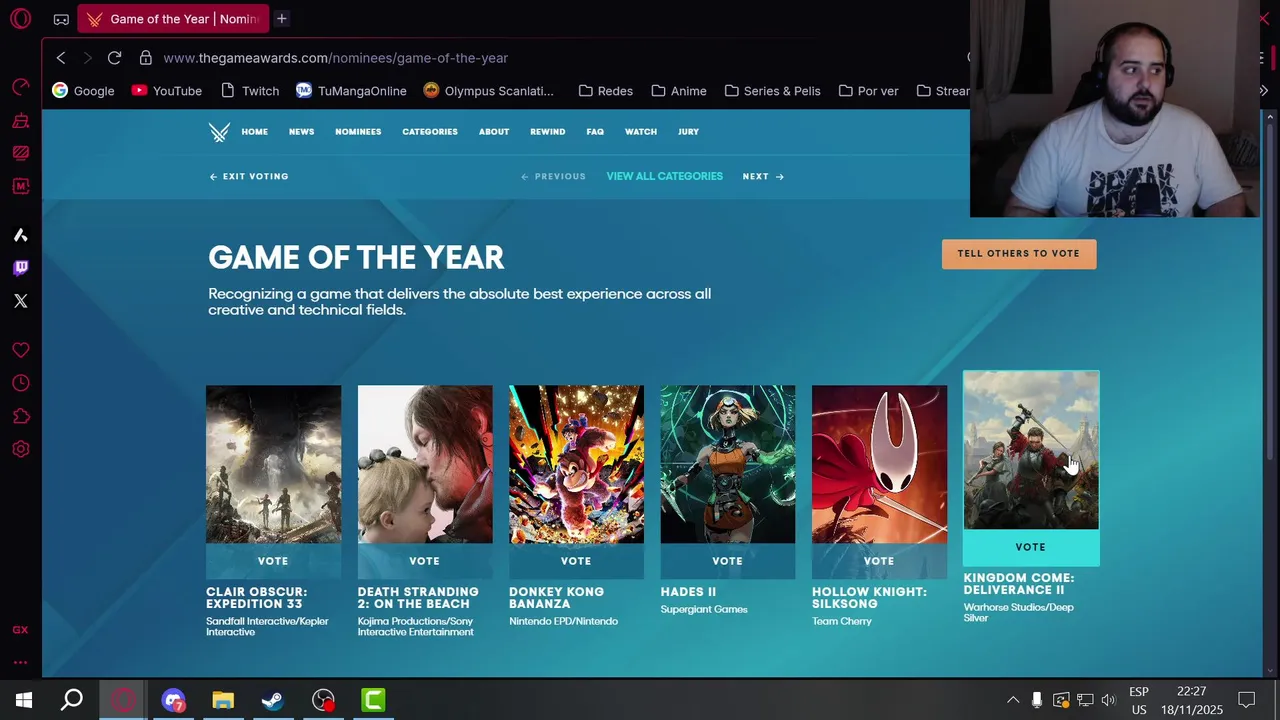
Task: Open NOMINEES in the site navigation
Action: 358,132
